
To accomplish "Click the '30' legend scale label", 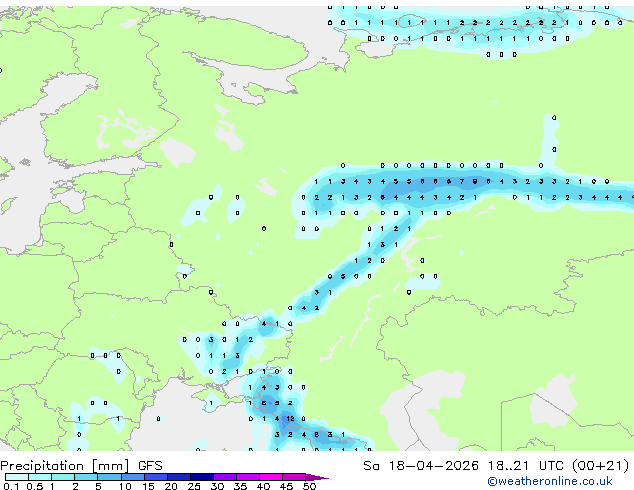I will click(217, 486).
